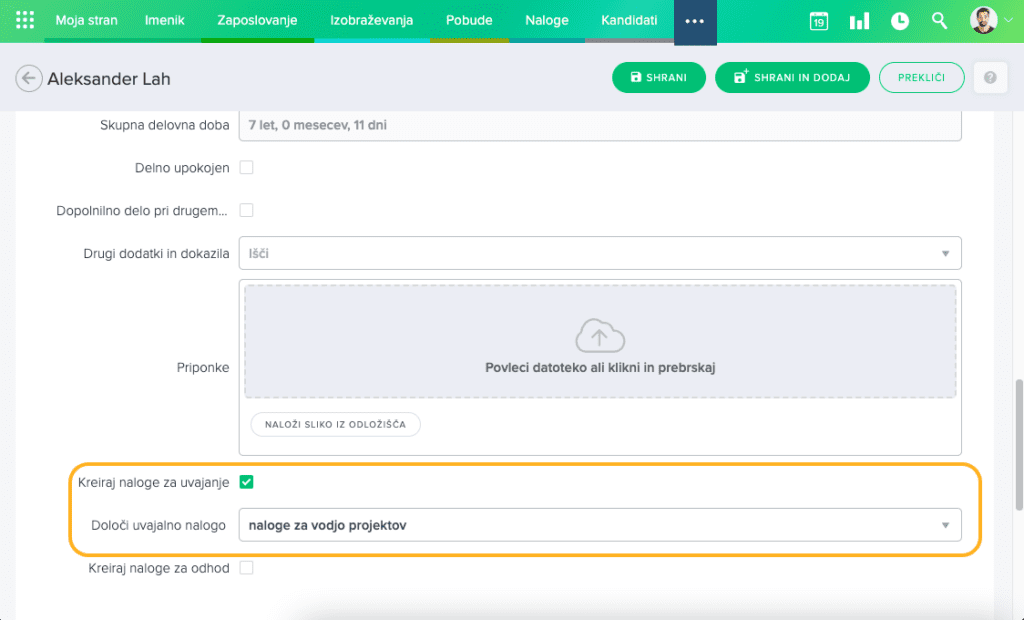Uncheck Kreiraj naloge za uvajanje
Screen dimensions: 1024x620
click(x=247, y=482)
